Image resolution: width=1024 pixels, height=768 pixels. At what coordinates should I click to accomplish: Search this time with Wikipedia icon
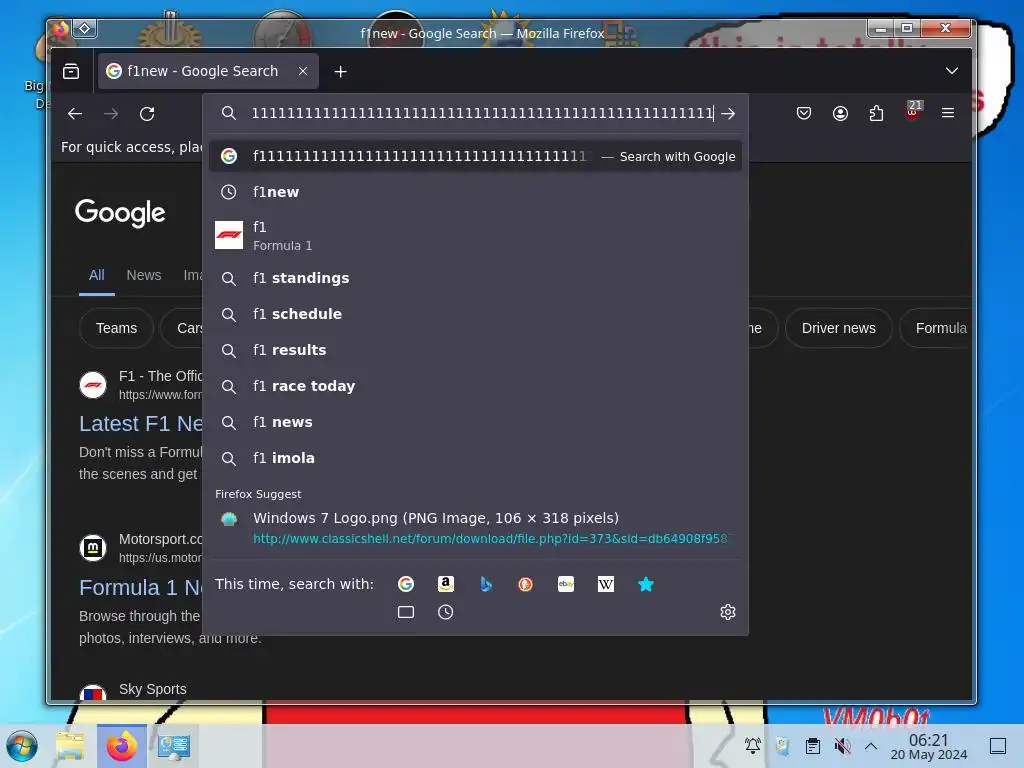[x=606, y=584]
